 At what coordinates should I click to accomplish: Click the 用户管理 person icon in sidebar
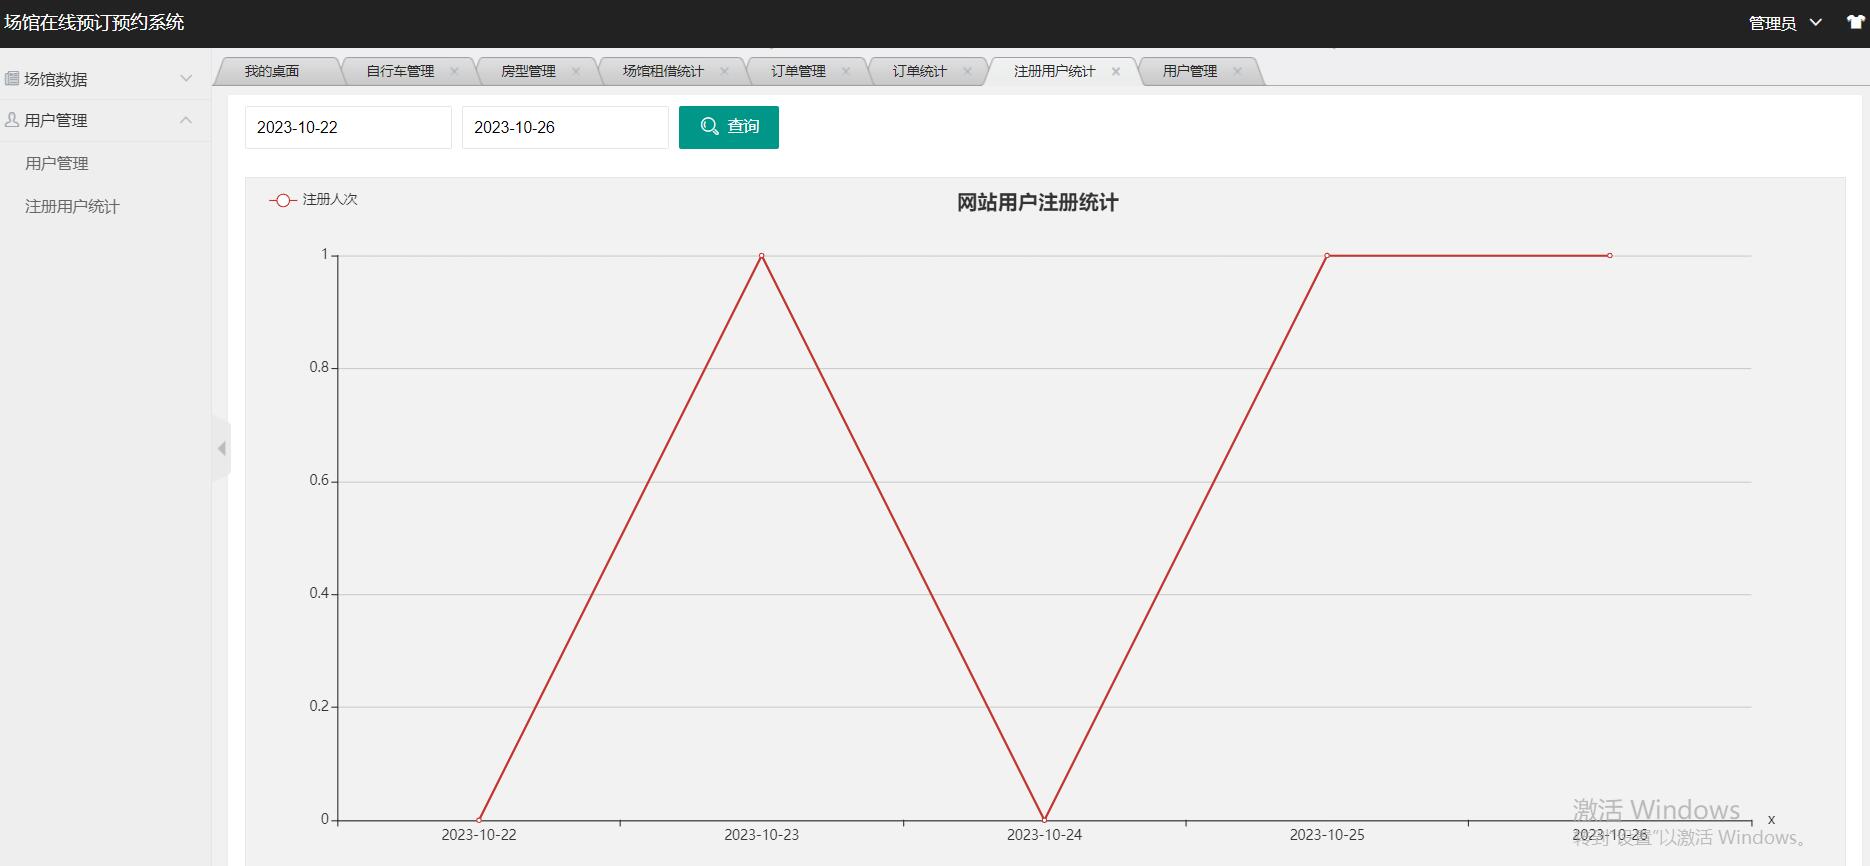pos(12,119)
